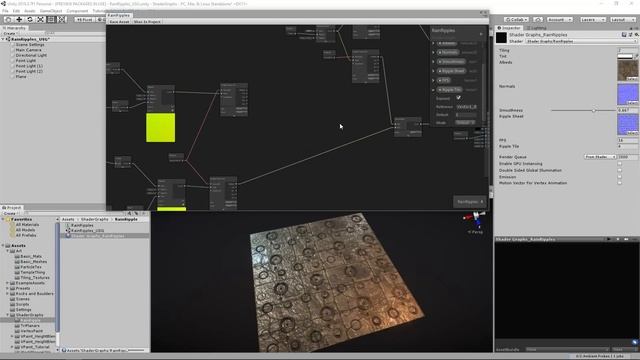640x360 pixels.
Task: Select the Scale tool in toolbar
Action: point(40,19)
